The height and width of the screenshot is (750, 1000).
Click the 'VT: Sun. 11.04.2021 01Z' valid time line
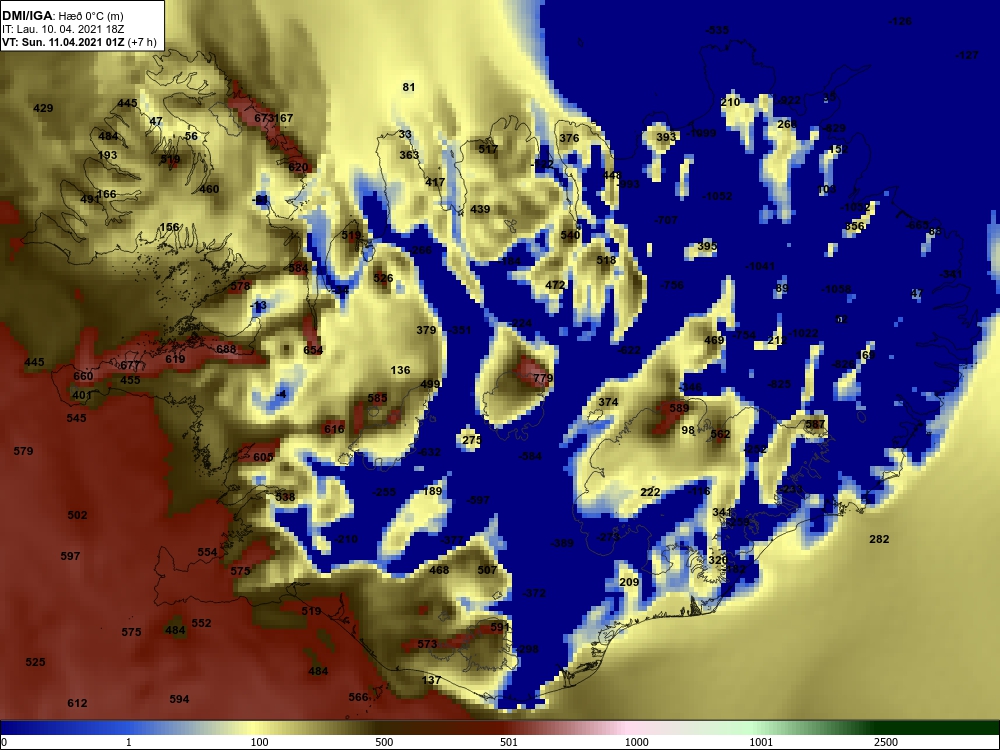click(63, 43)
